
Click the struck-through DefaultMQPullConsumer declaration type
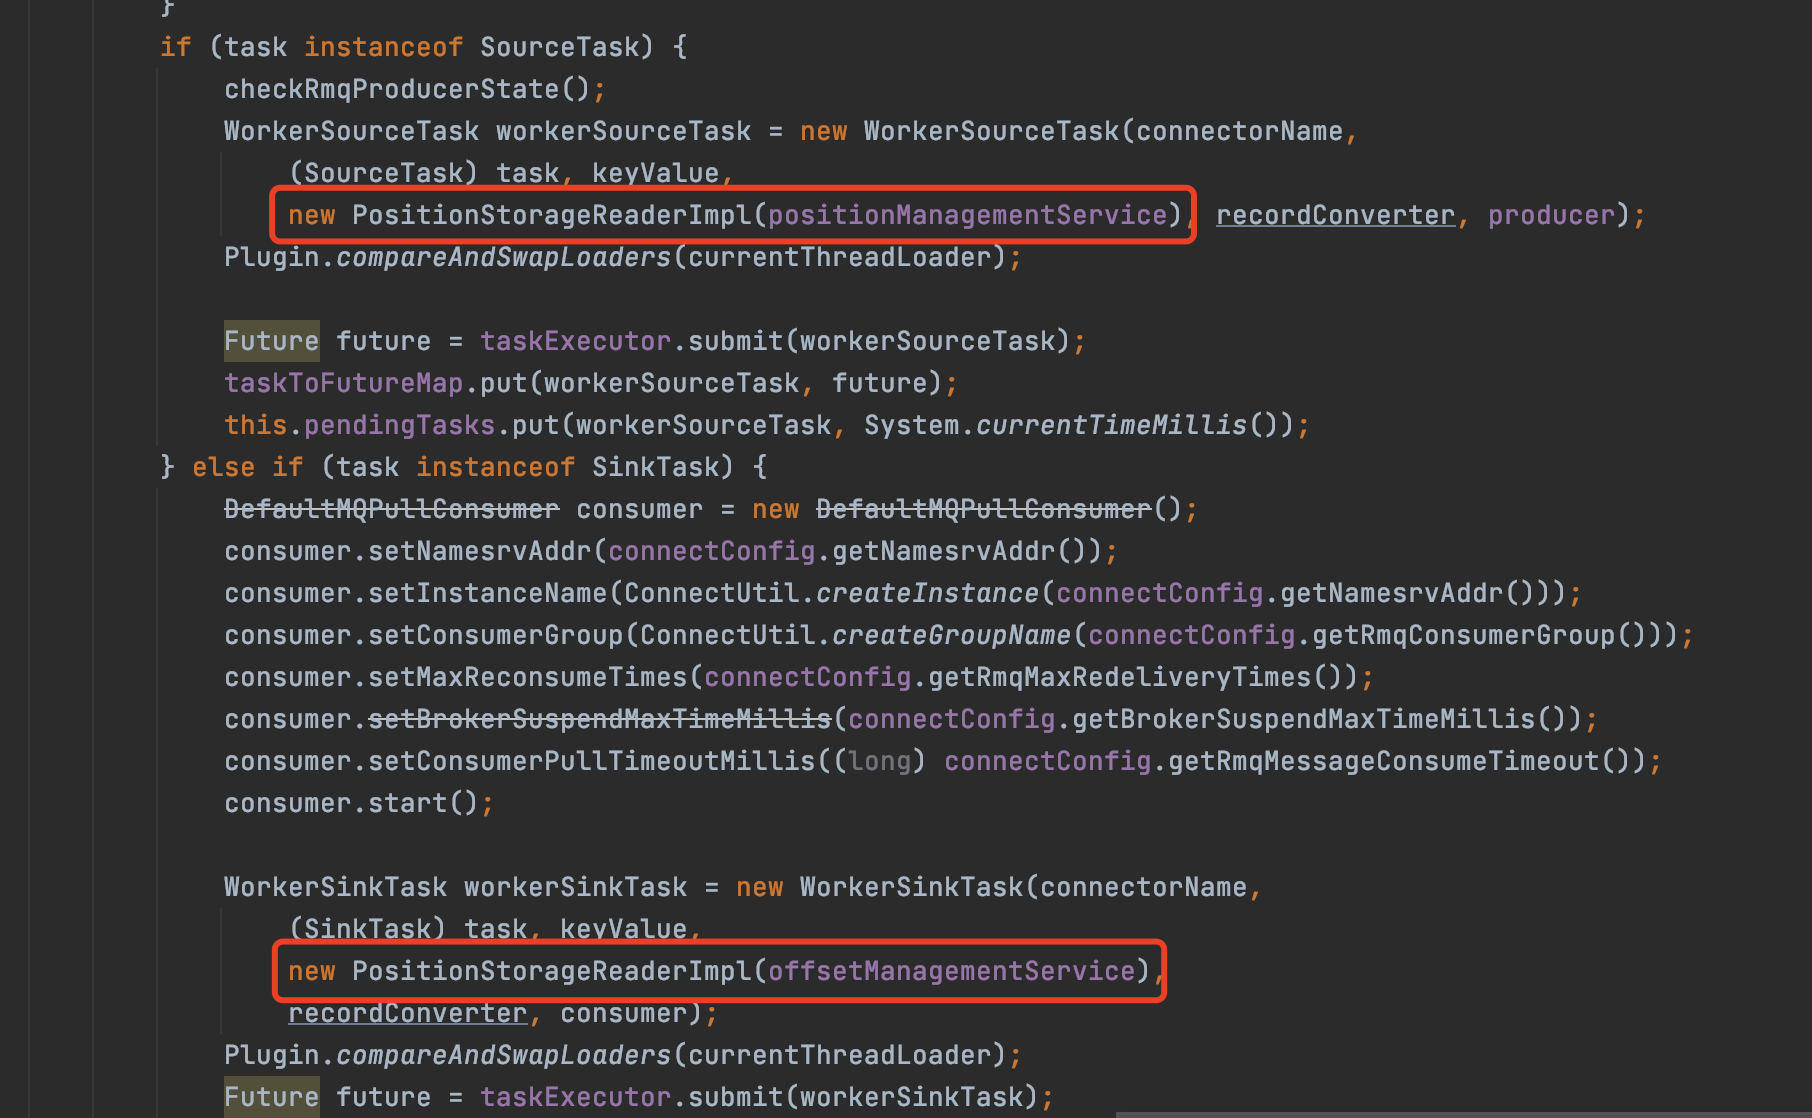tap(391, 509)
